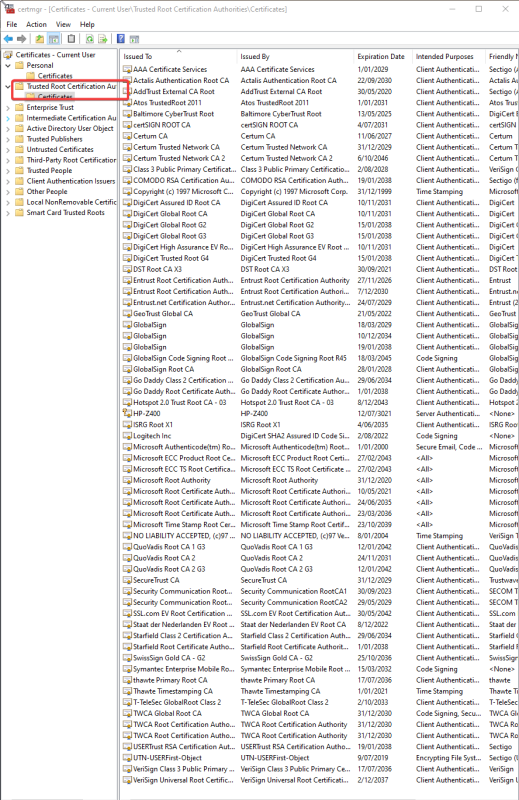
Task: Click certificate icon beside Certum CA
Action: pos(128,136)
